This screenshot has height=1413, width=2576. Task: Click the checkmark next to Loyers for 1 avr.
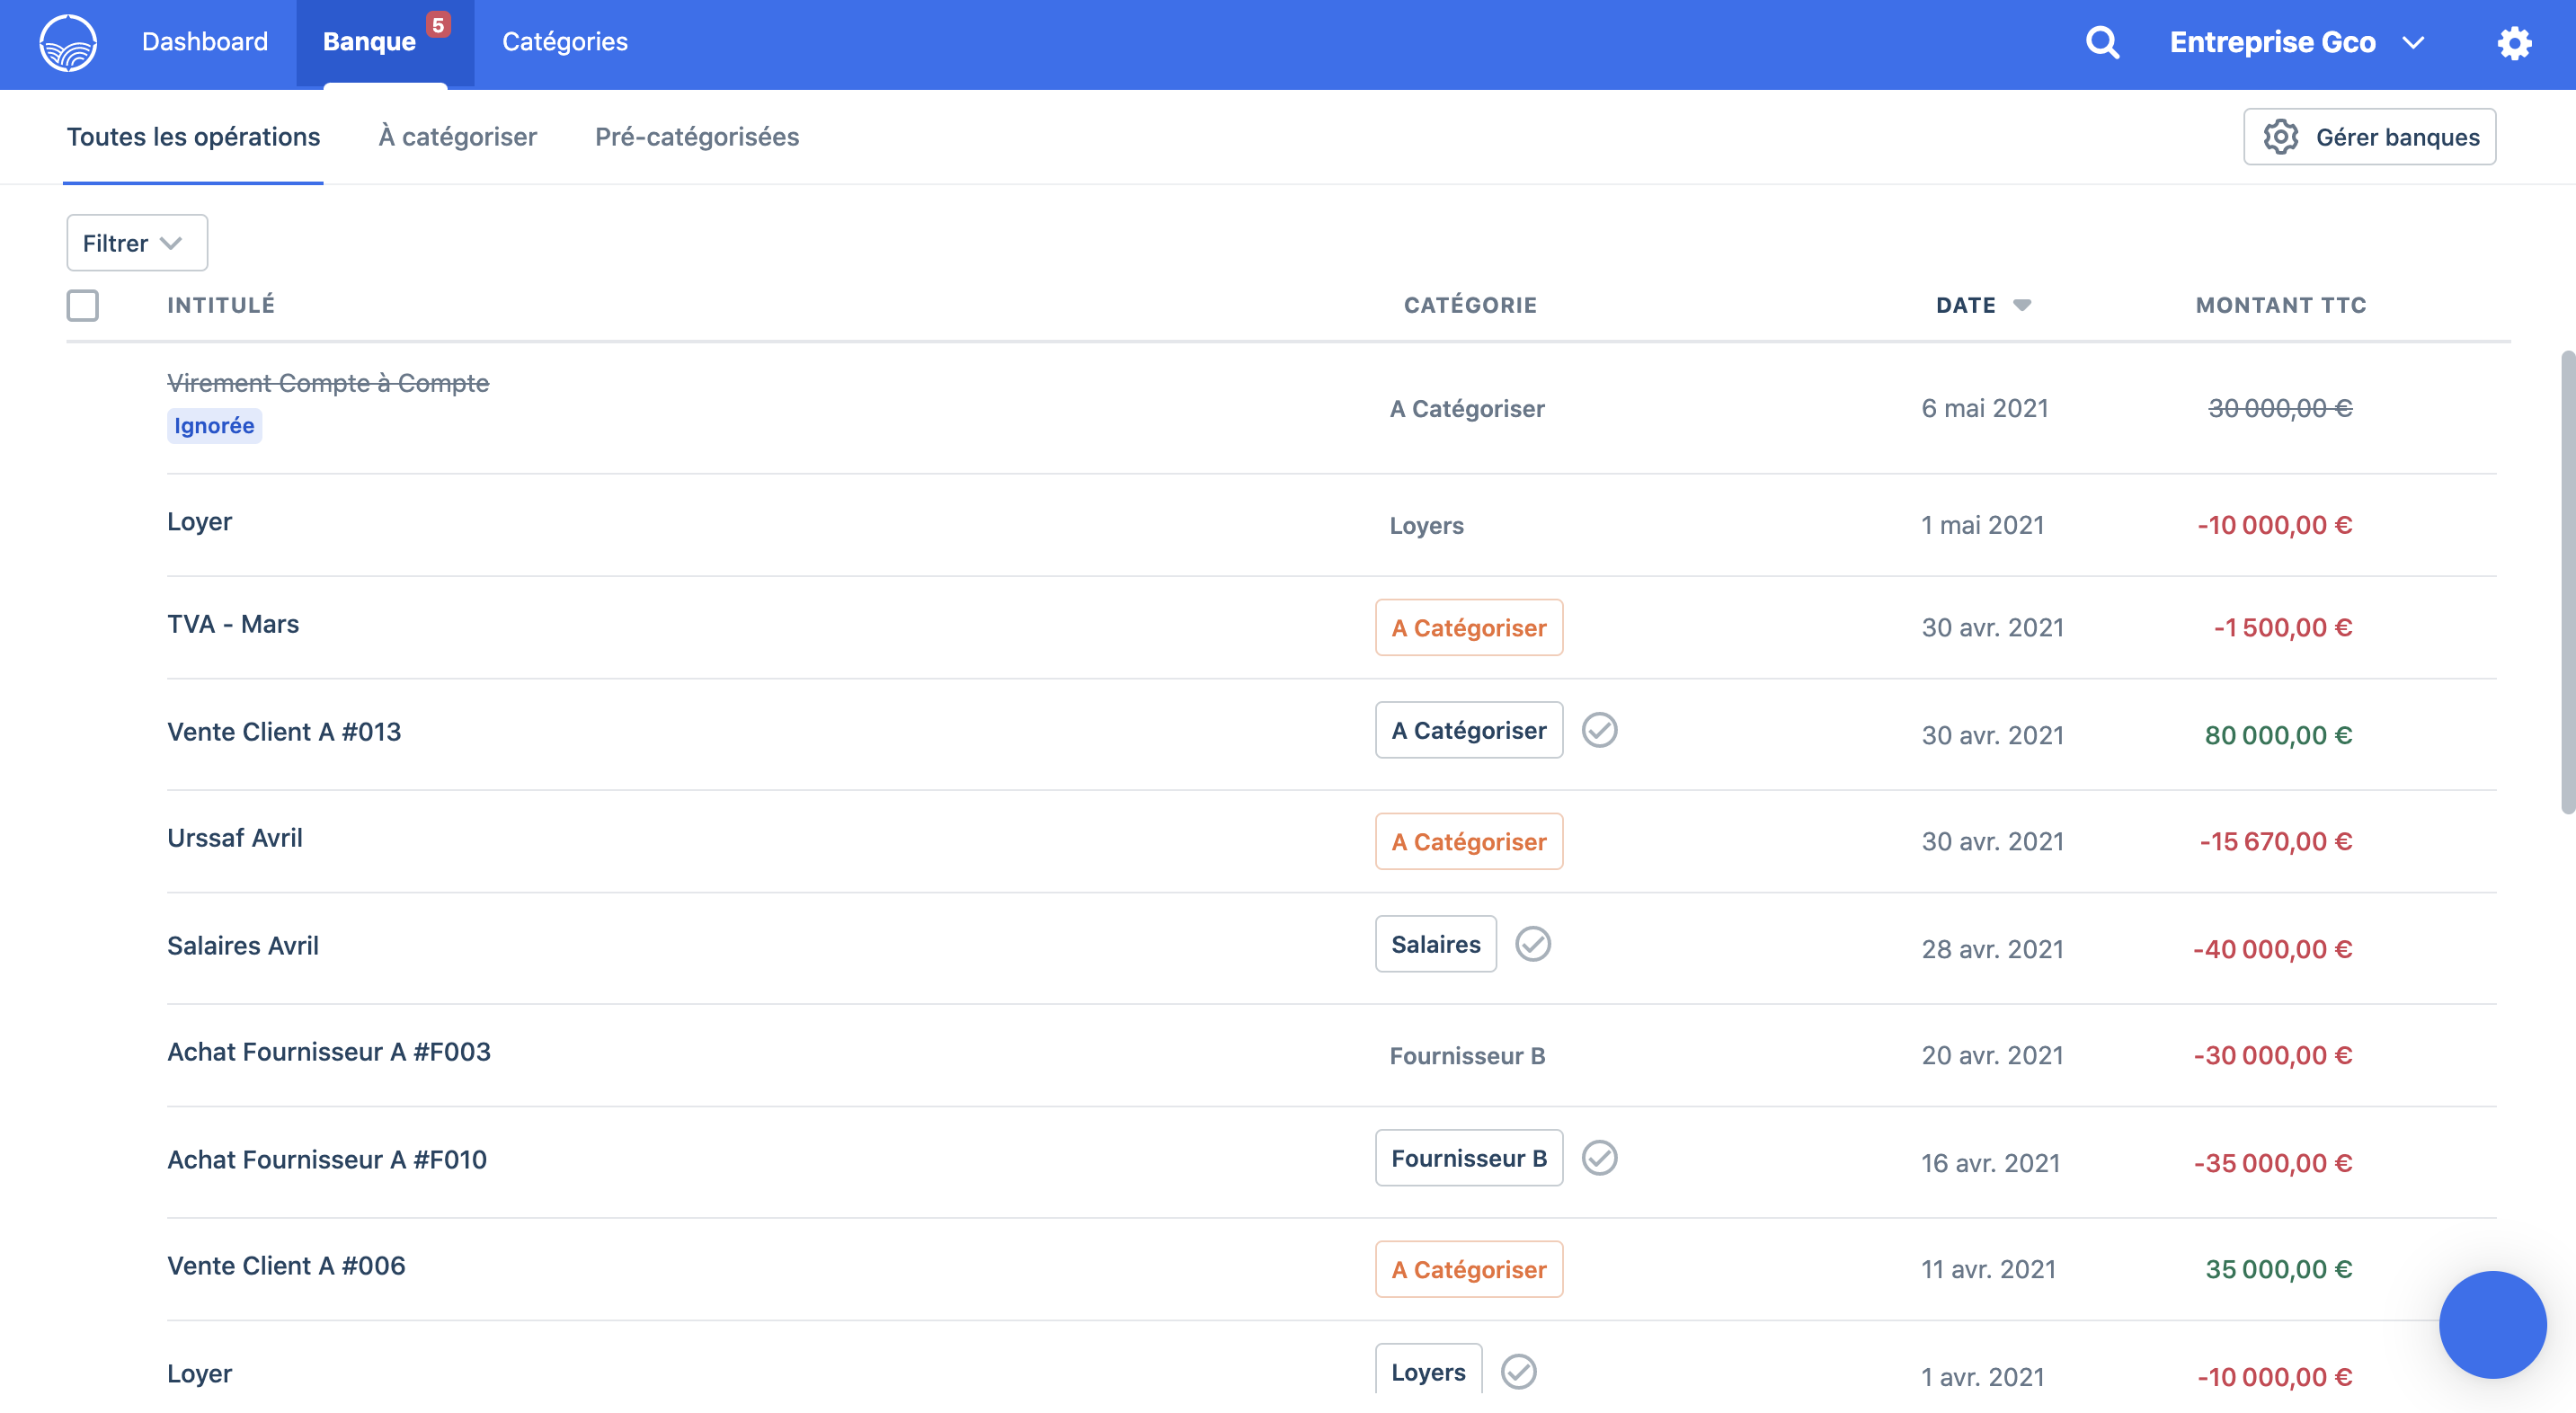1520,1372
